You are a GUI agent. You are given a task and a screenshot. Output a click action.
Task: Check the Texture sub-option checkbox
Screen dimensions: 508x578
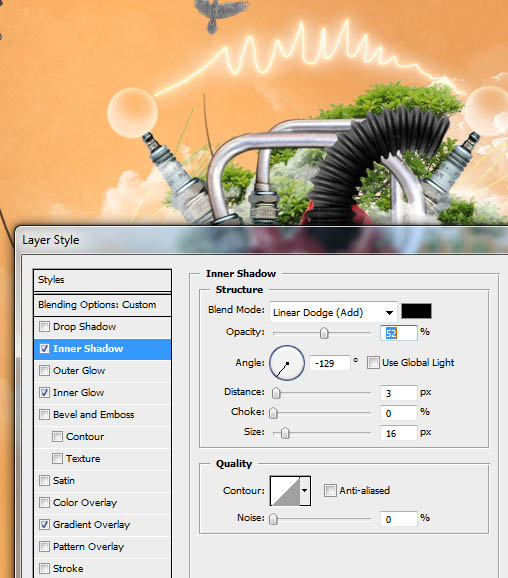click(57, 459)
